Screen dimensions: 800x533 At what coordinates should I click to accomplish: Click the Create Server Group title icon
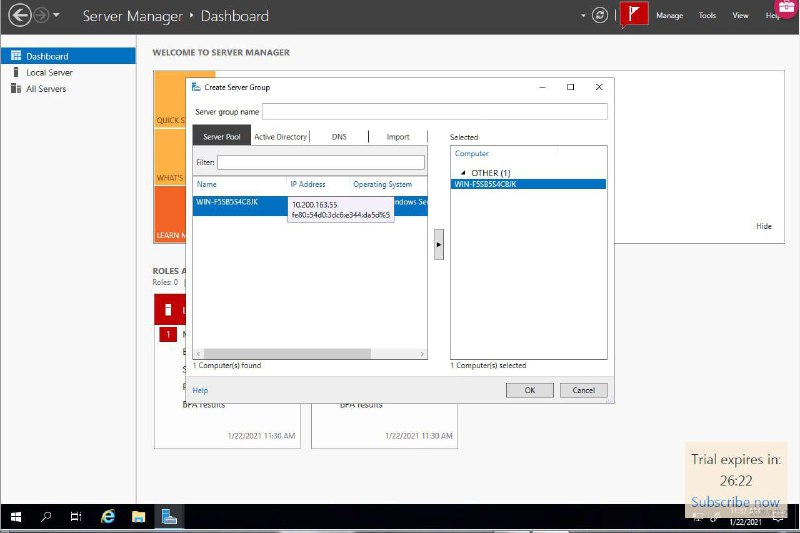point(196,87)
